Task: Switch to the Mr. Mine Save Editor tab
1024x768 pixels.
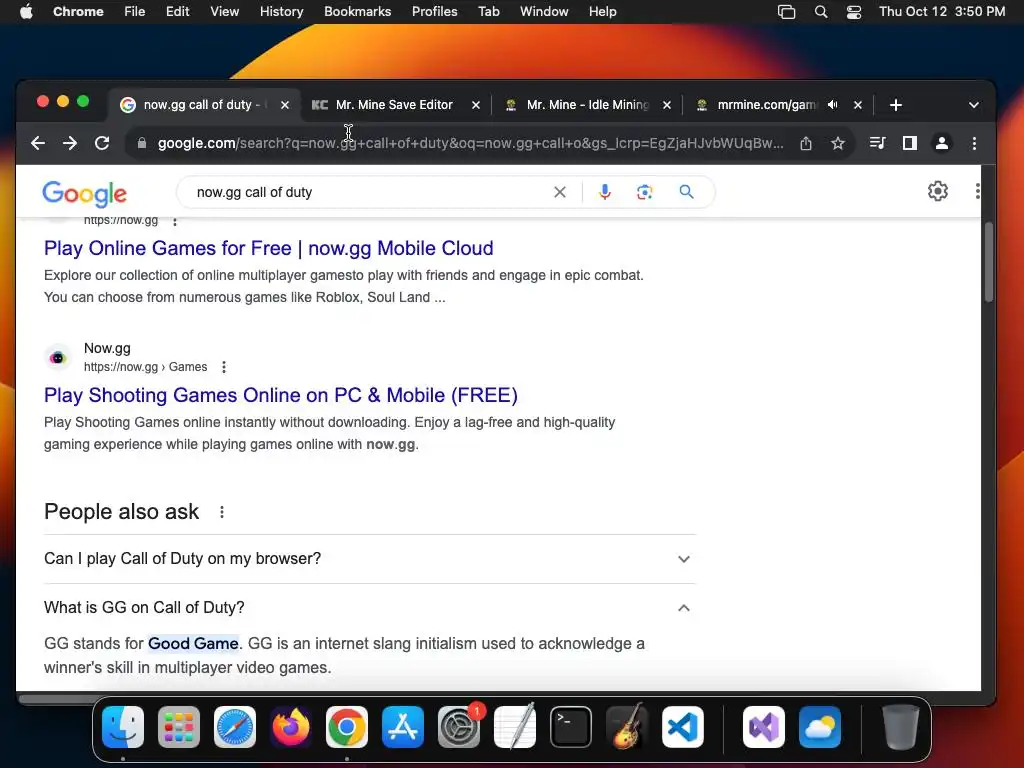Action: pos(394,104)
